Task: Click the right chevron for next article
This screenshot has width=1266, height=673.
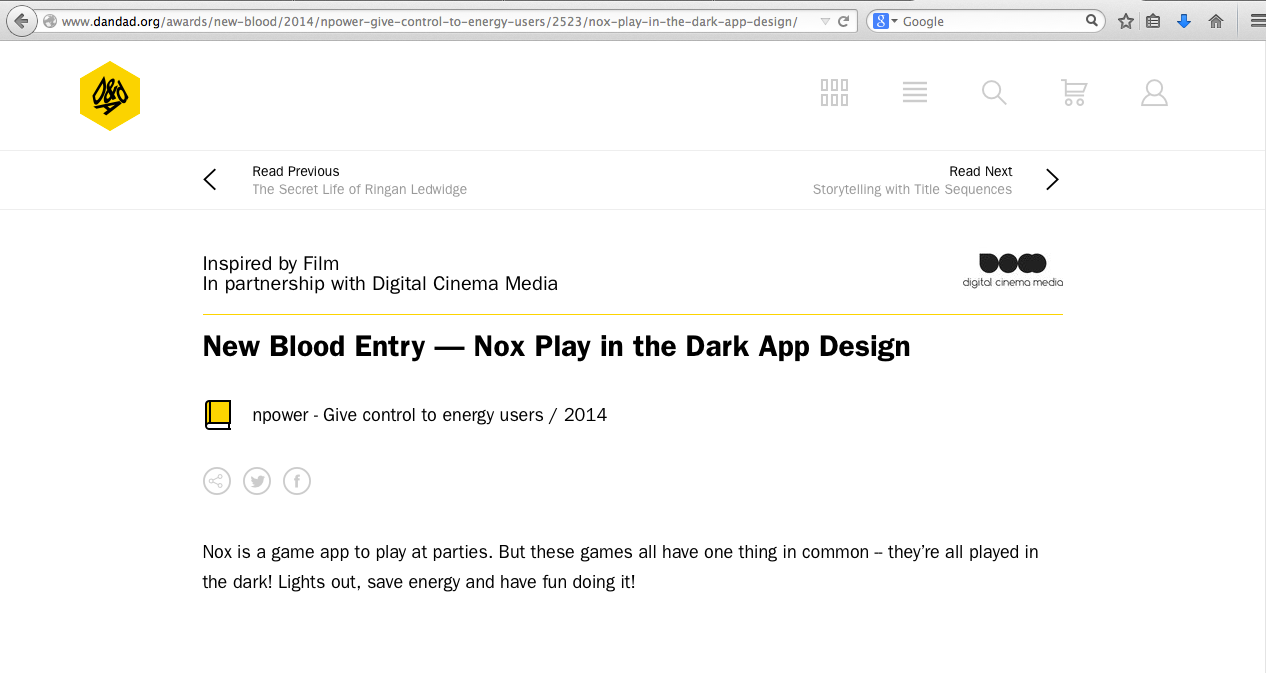Action: 1052,180
